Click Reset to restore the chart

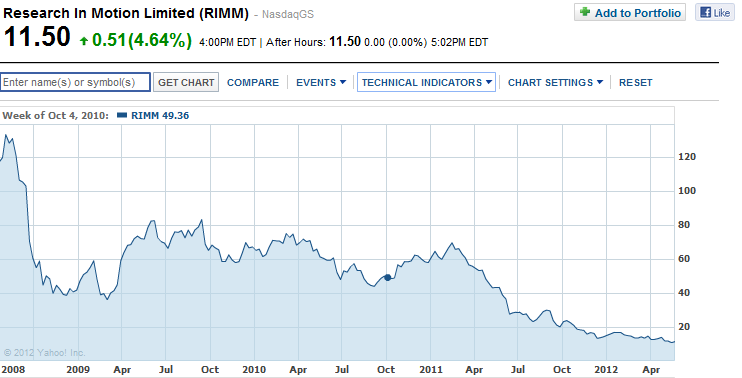tap(636, 82)
